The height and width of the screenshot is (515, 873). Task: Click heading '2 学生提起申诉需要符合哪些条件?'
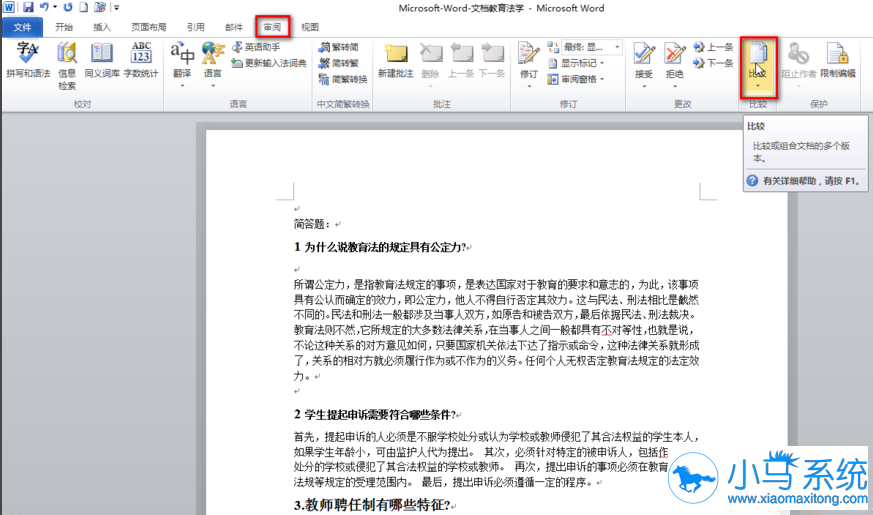tap(375, 415)
